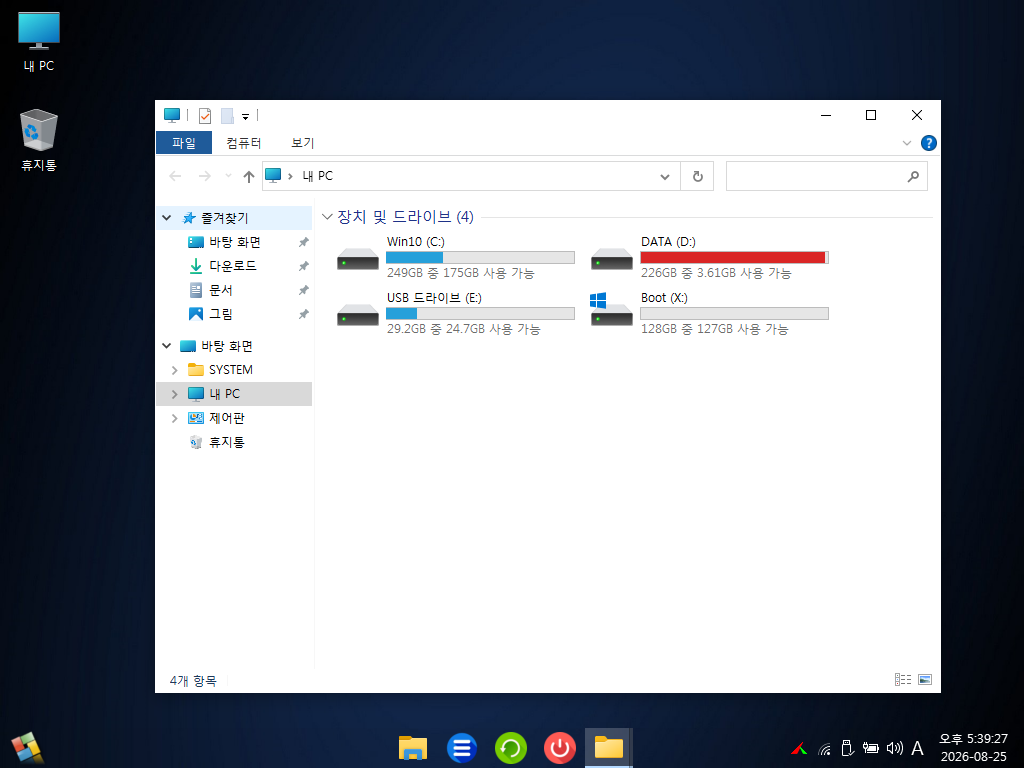Open 다운로드 in favorites
This screenshot has height=768, width=1024.
[232, 266]
